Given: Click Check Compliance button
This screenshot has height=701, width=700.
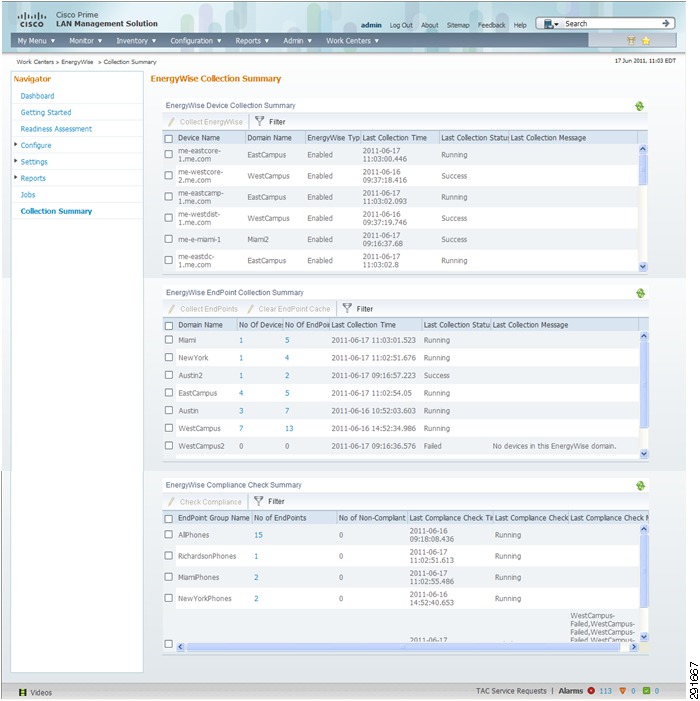Looking at the screenshot, I should tap(205, 502).
